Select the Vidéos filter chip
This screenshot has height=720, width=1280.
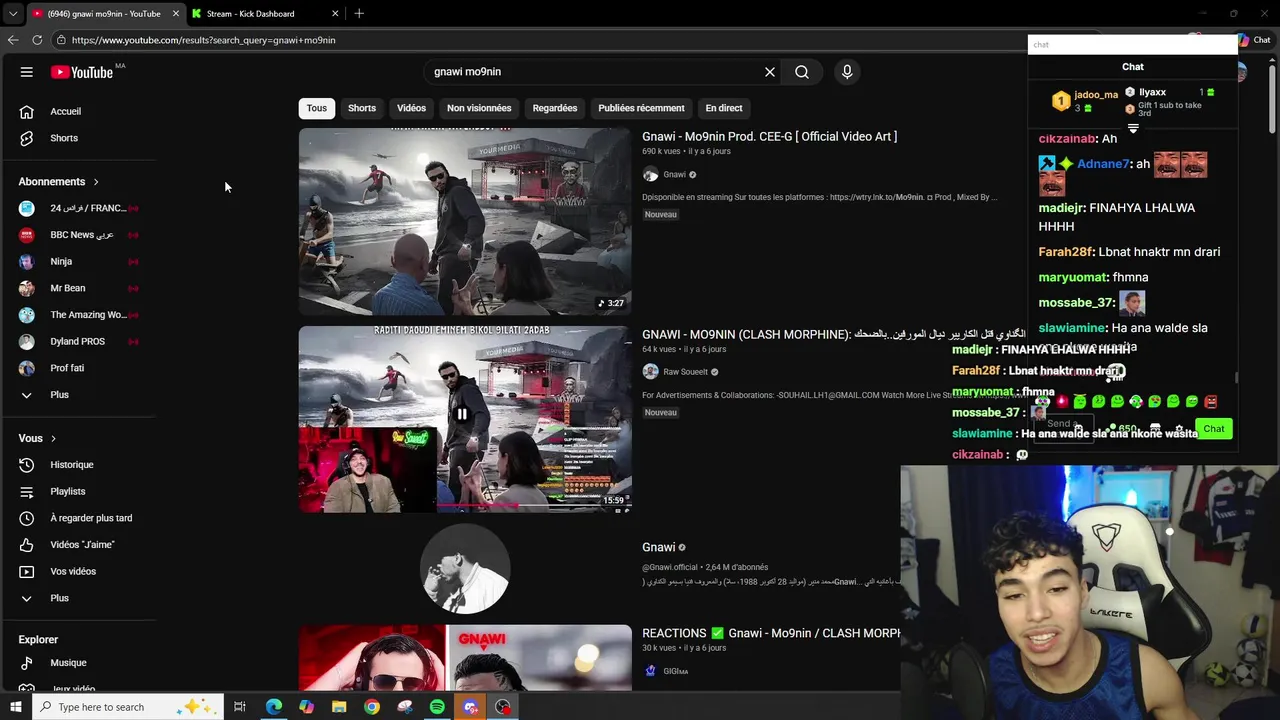(x=411, y=108)
